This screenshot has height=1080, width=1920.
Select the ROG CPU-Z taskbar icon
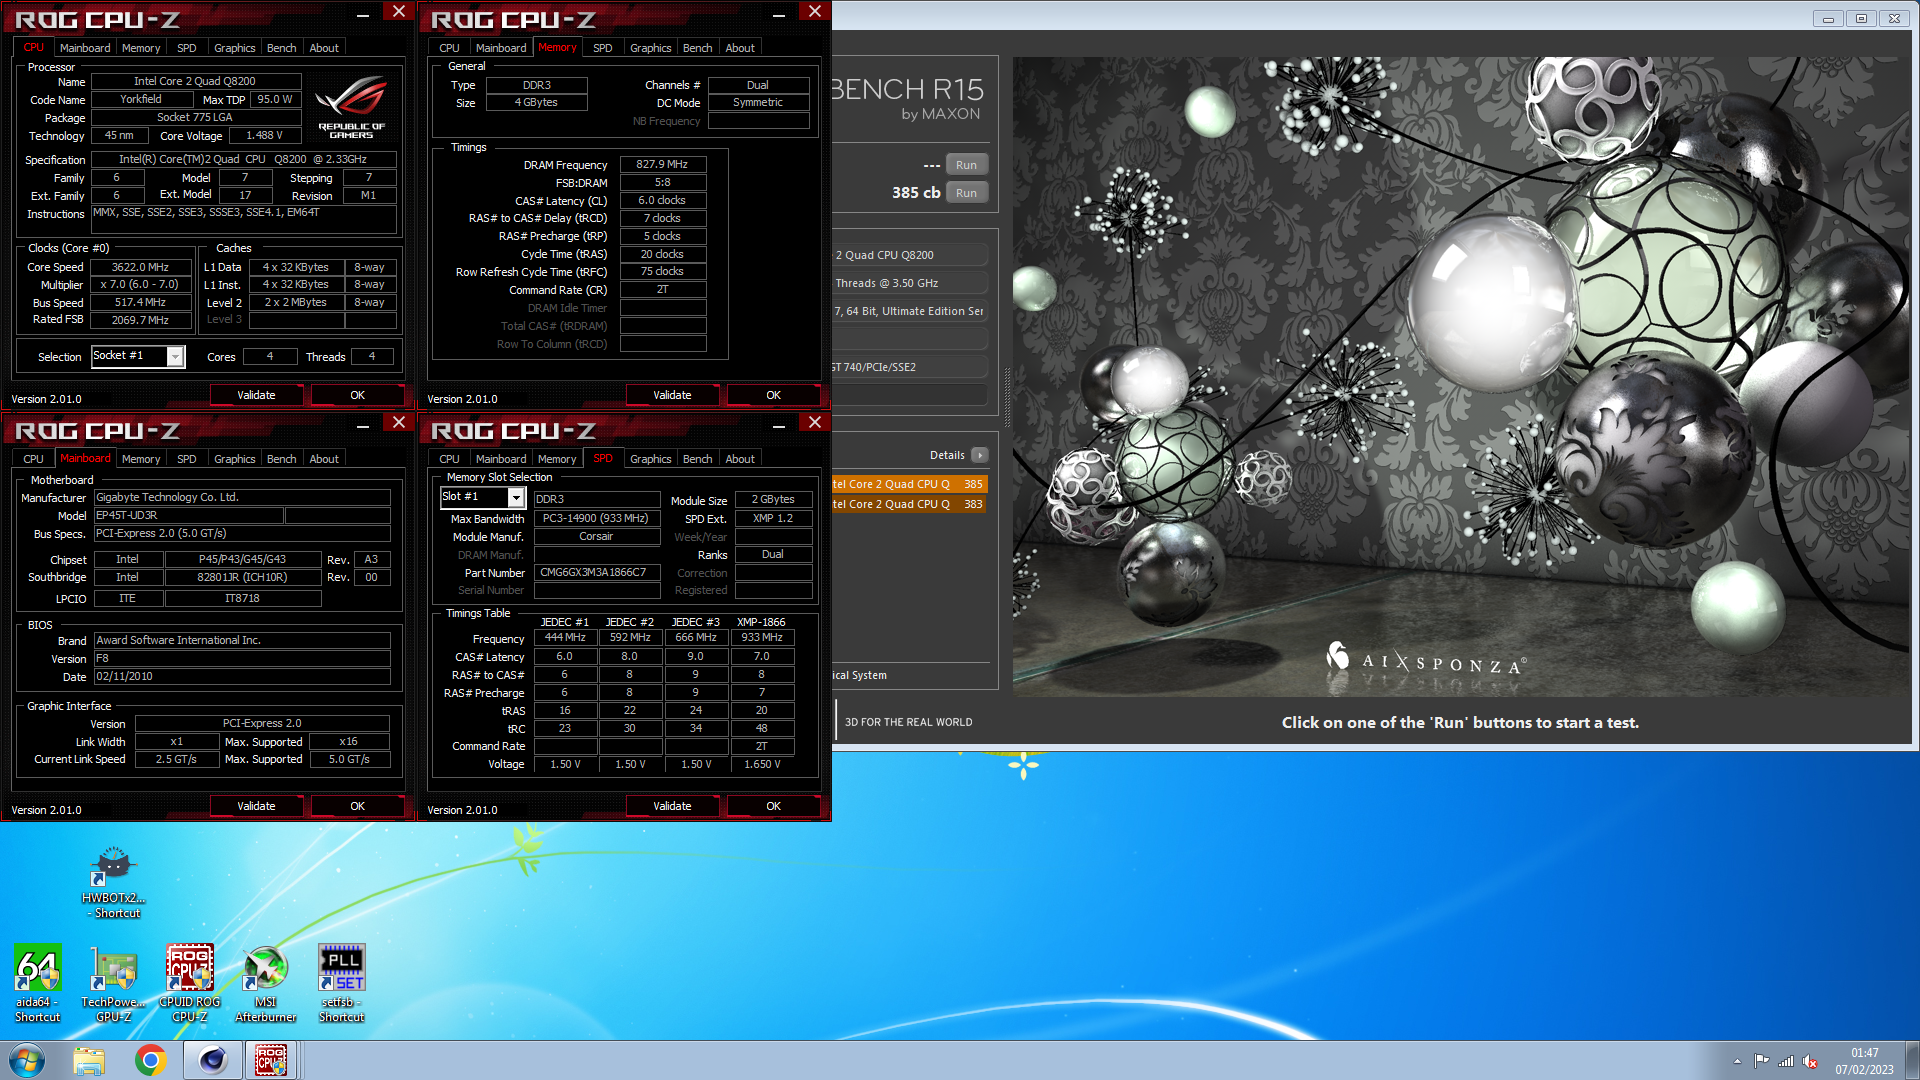tap(271, 1060)
